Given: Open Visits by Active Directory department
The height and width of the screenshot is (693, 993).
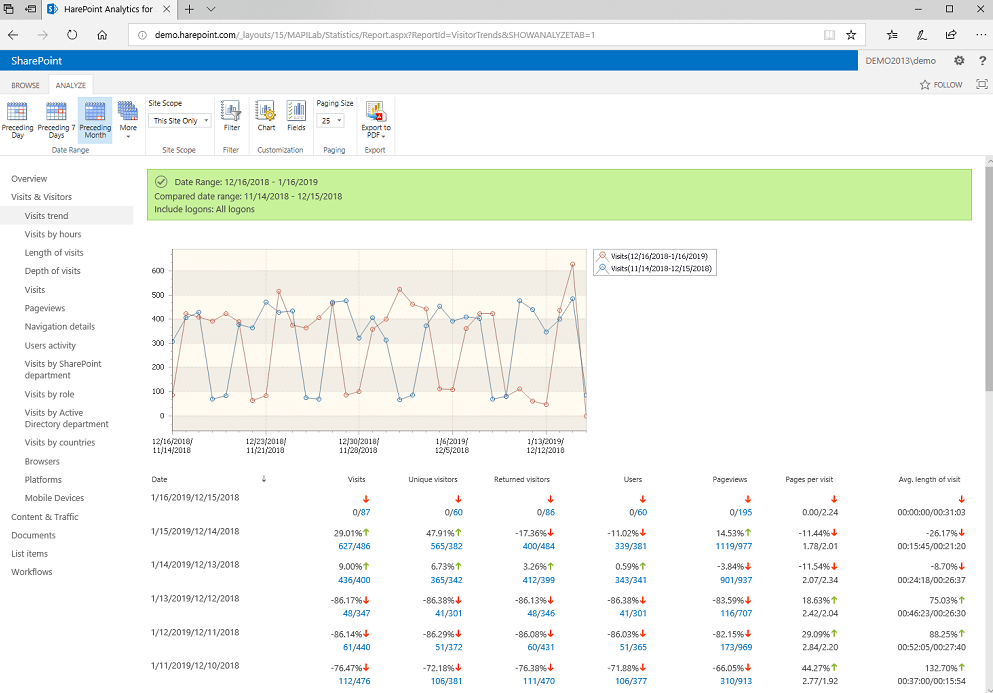Looking at the screenshot, I should [66, 419].
